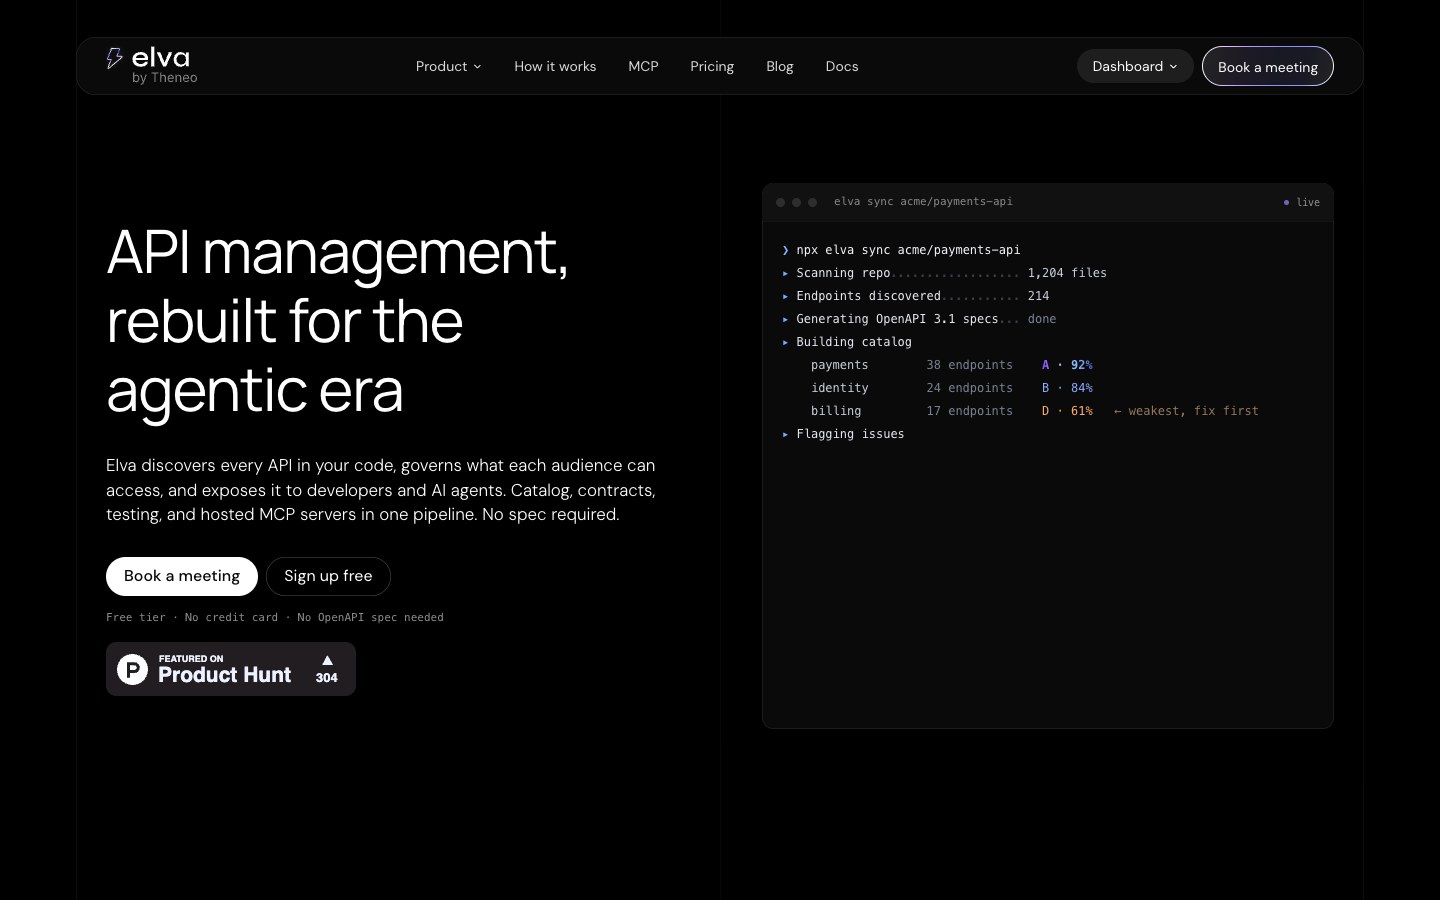The width and height of the screenshot is (1440, 900).
Task: Visit the Blog link in navigation
Action: 780,66
